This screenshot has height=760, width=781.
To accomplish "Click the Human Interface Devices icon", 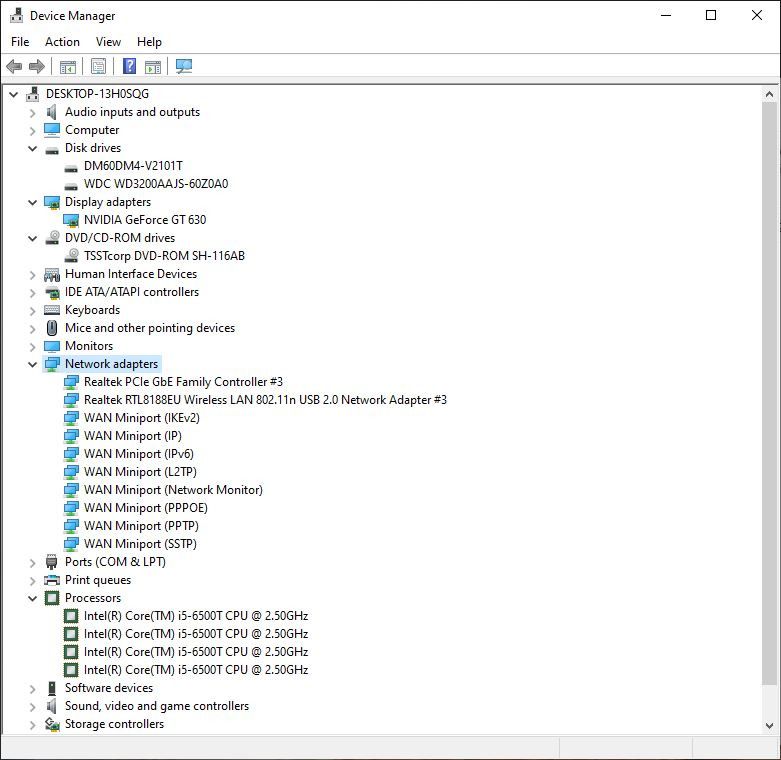I will click(52, 274).
